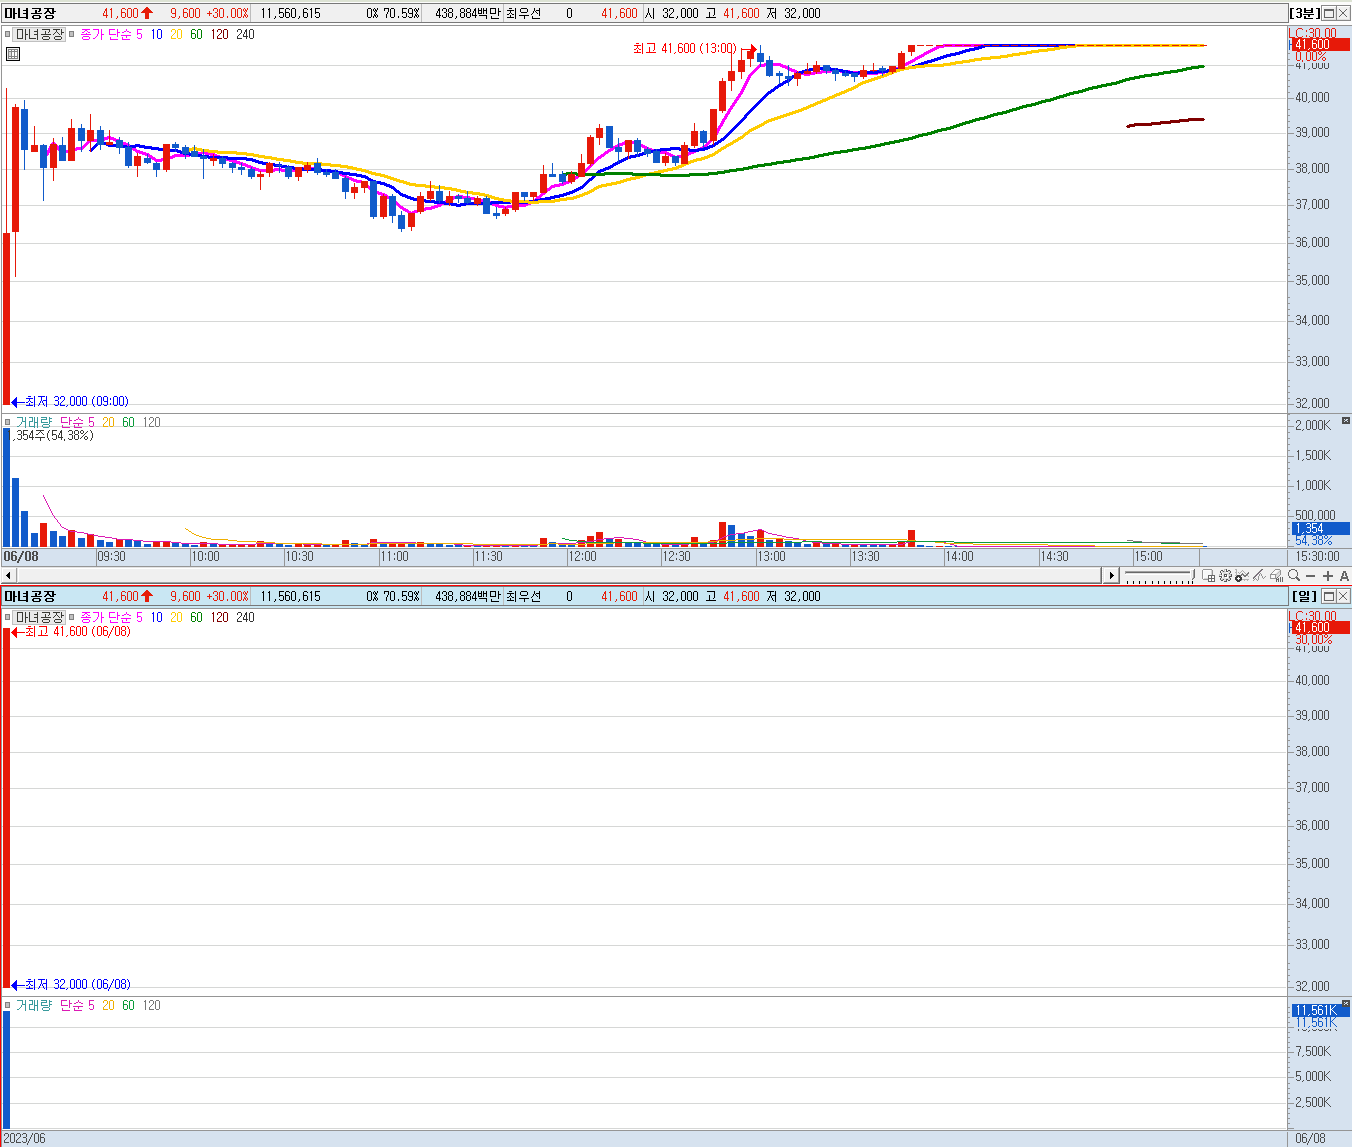Viewport: 1352px width, 1147px height.
Task: Click the green 60 moving-average legend in daily chart
Action: (196, 617)
